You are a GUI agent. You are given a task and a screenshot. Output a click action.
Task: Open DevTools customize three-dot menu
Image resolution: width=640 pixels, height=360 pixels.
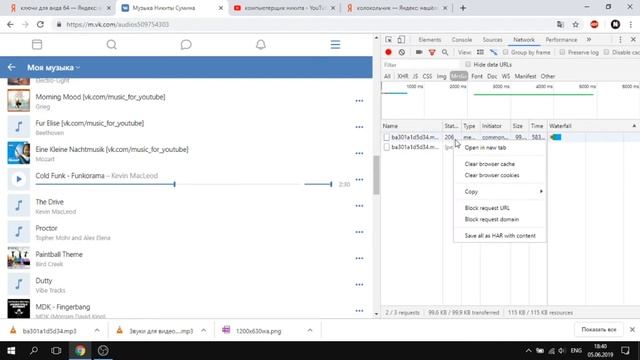coord(620,40)
